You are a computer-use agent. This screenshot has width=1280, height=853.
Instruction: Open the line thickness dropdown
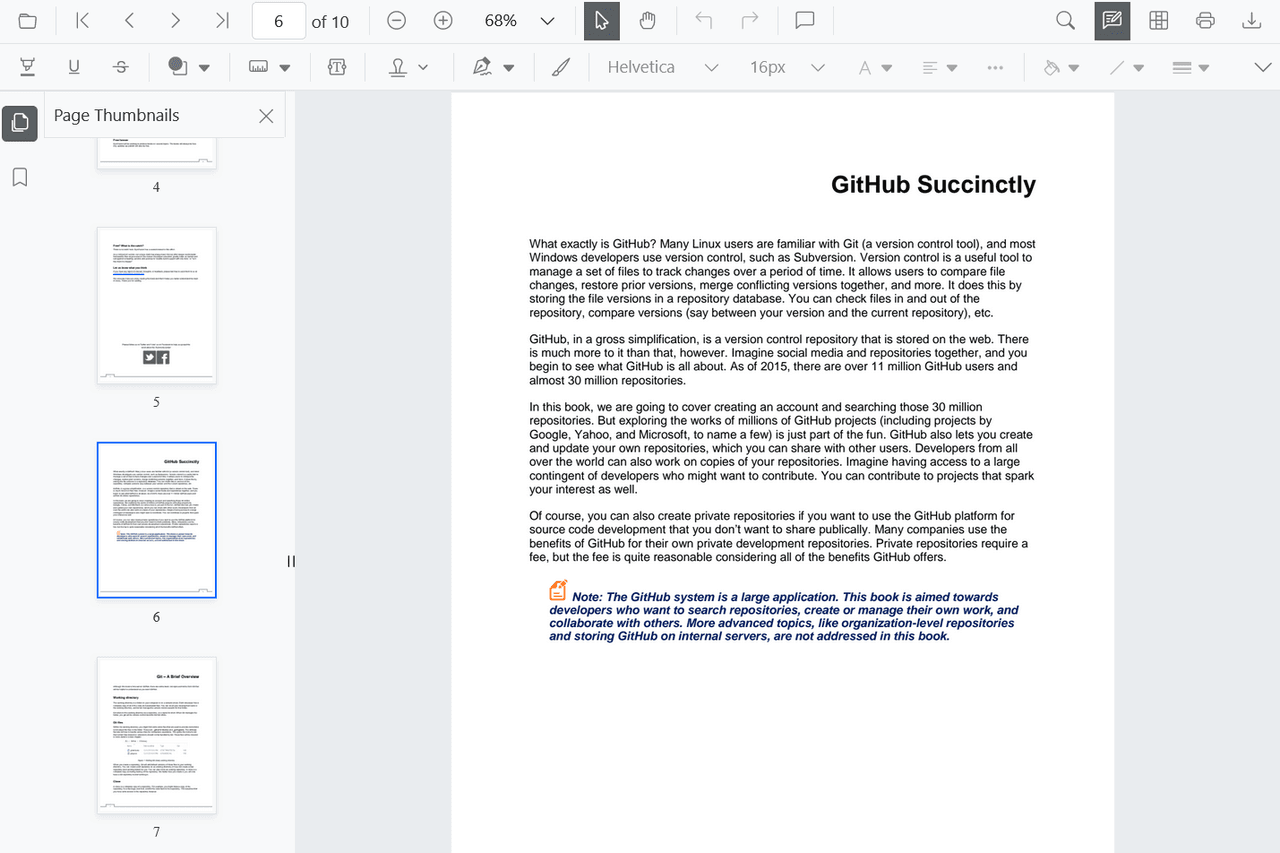pyautogui.click(x=1190, y=67)
